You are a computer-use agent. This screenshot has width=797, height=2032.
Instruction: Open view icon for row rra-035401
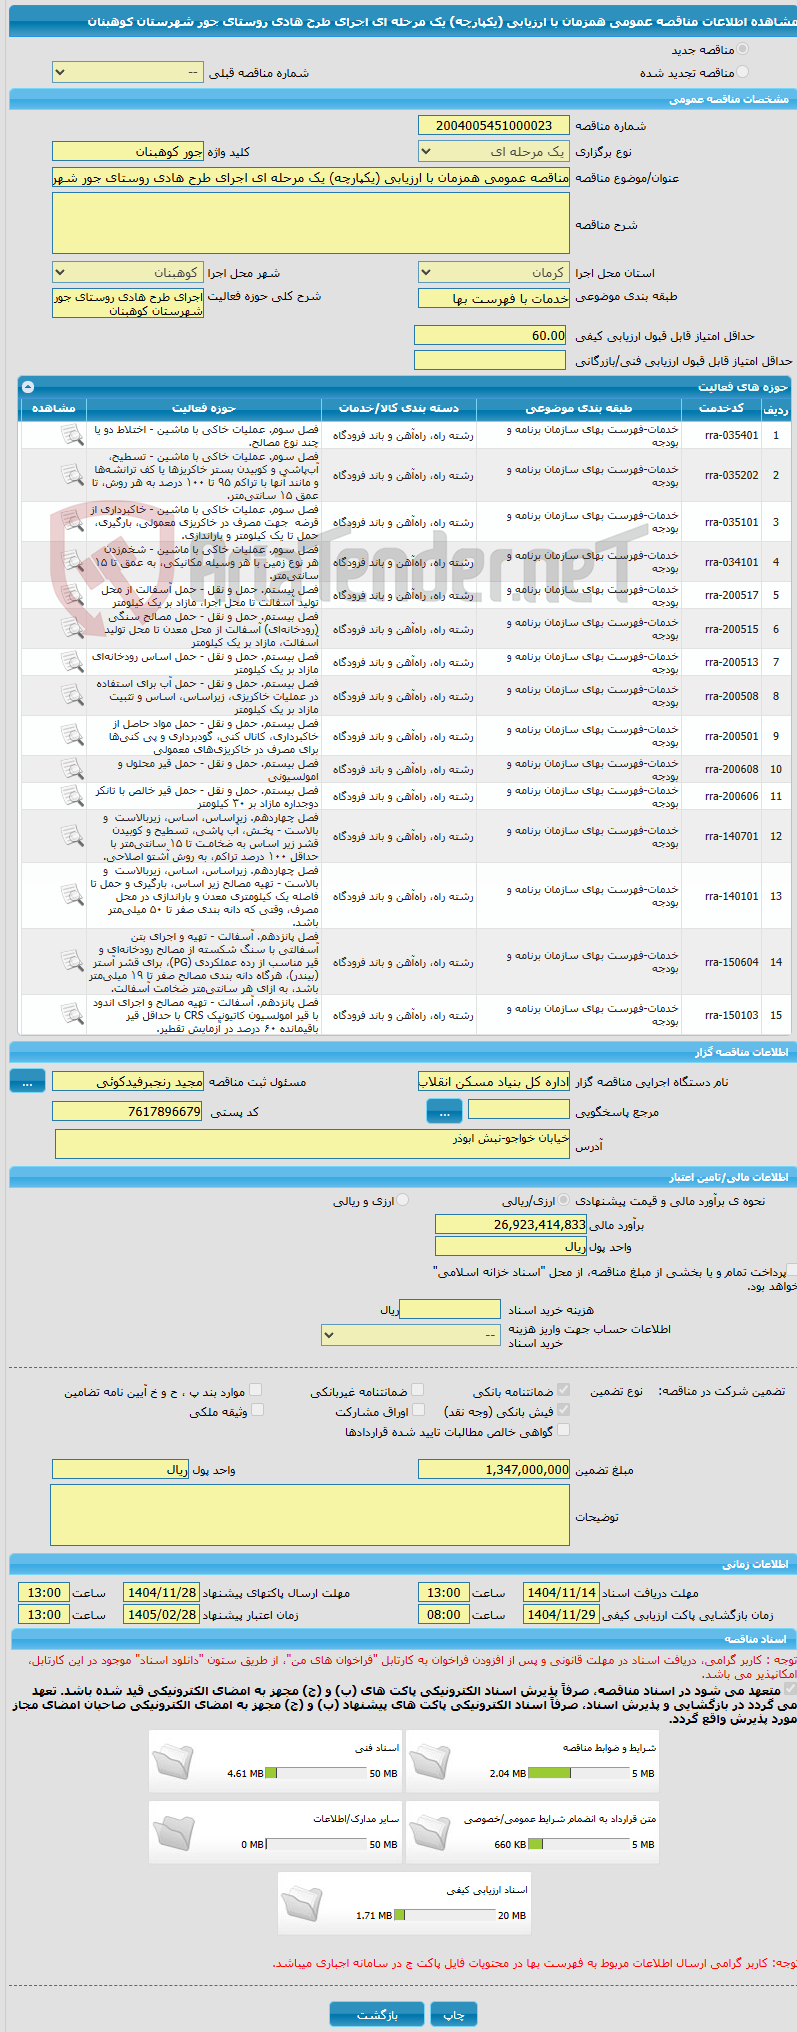(71, 435)
